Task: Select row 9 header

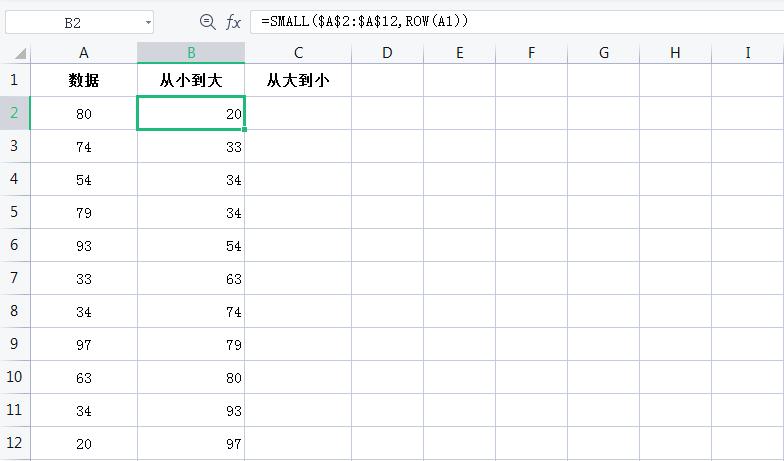Action: [14, 344]
